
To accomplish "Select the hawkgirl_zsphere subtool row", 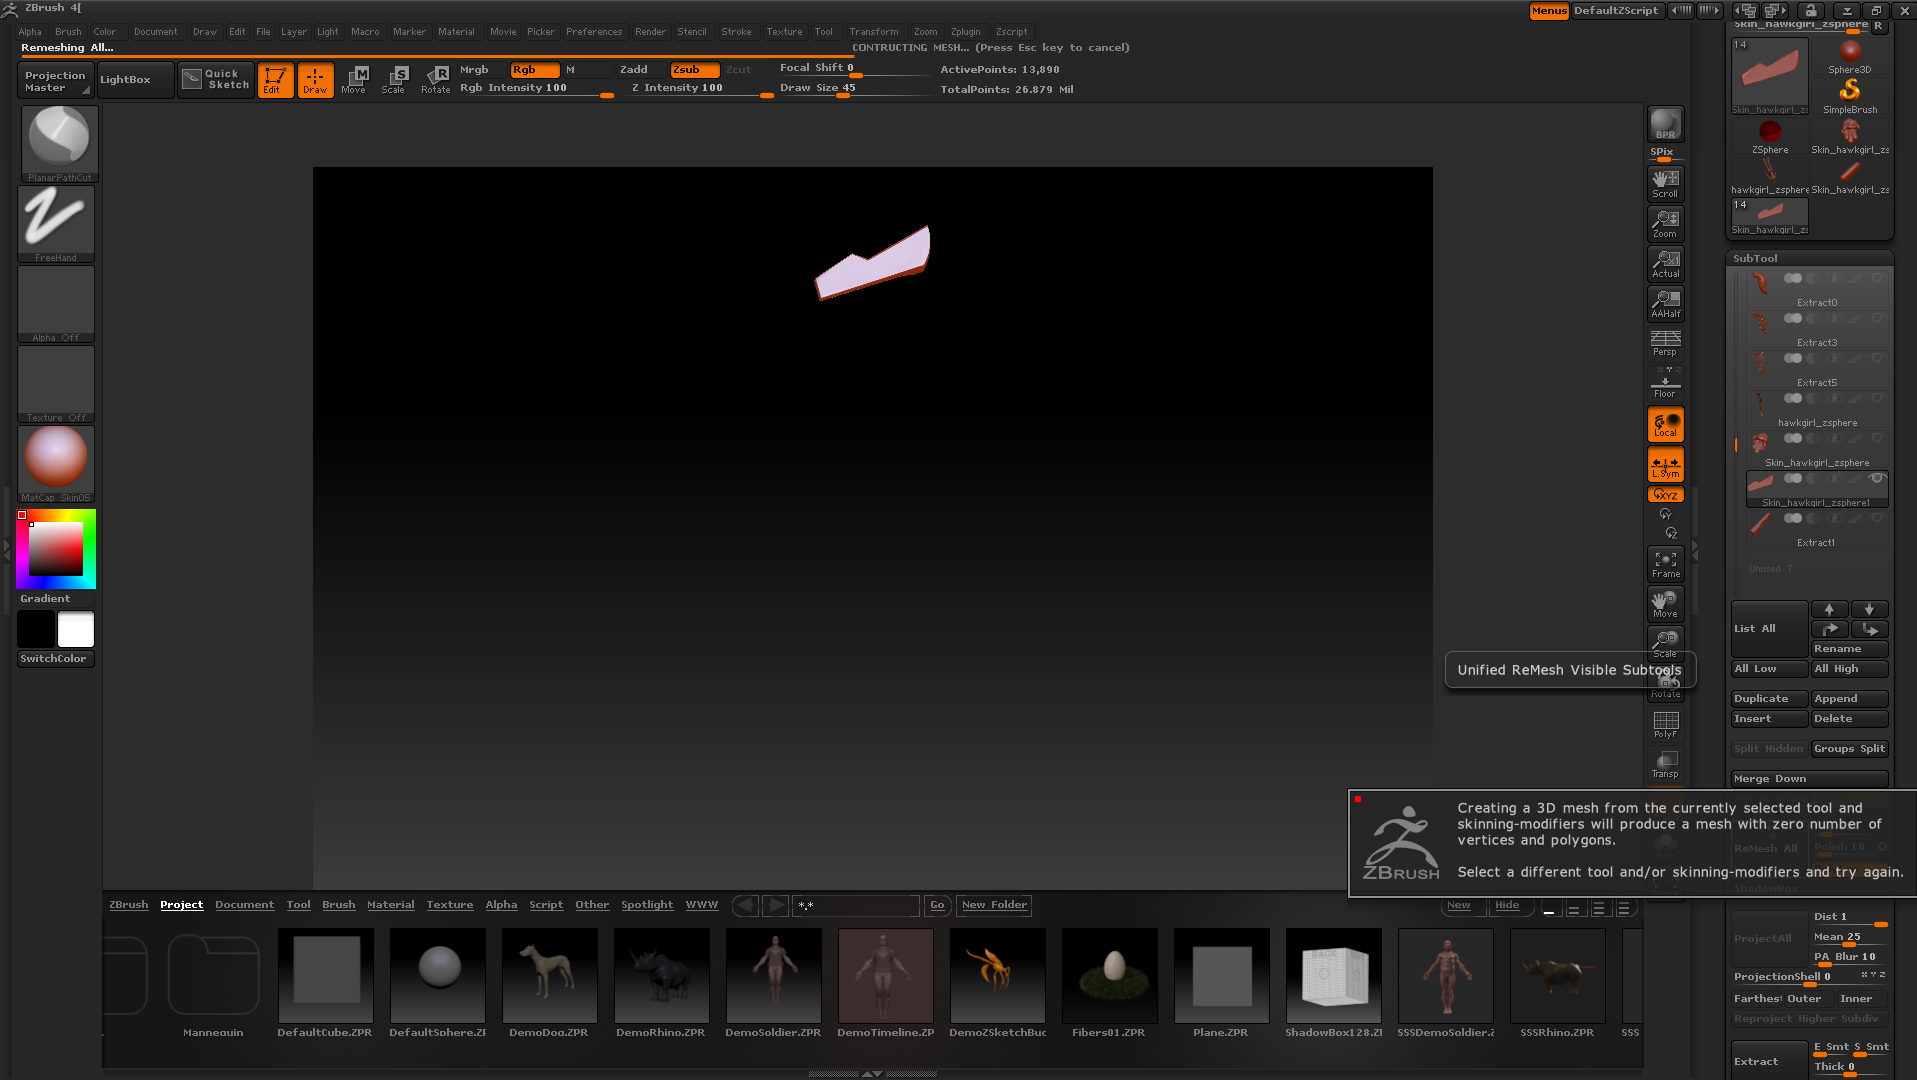I will tap(1817, 408).
